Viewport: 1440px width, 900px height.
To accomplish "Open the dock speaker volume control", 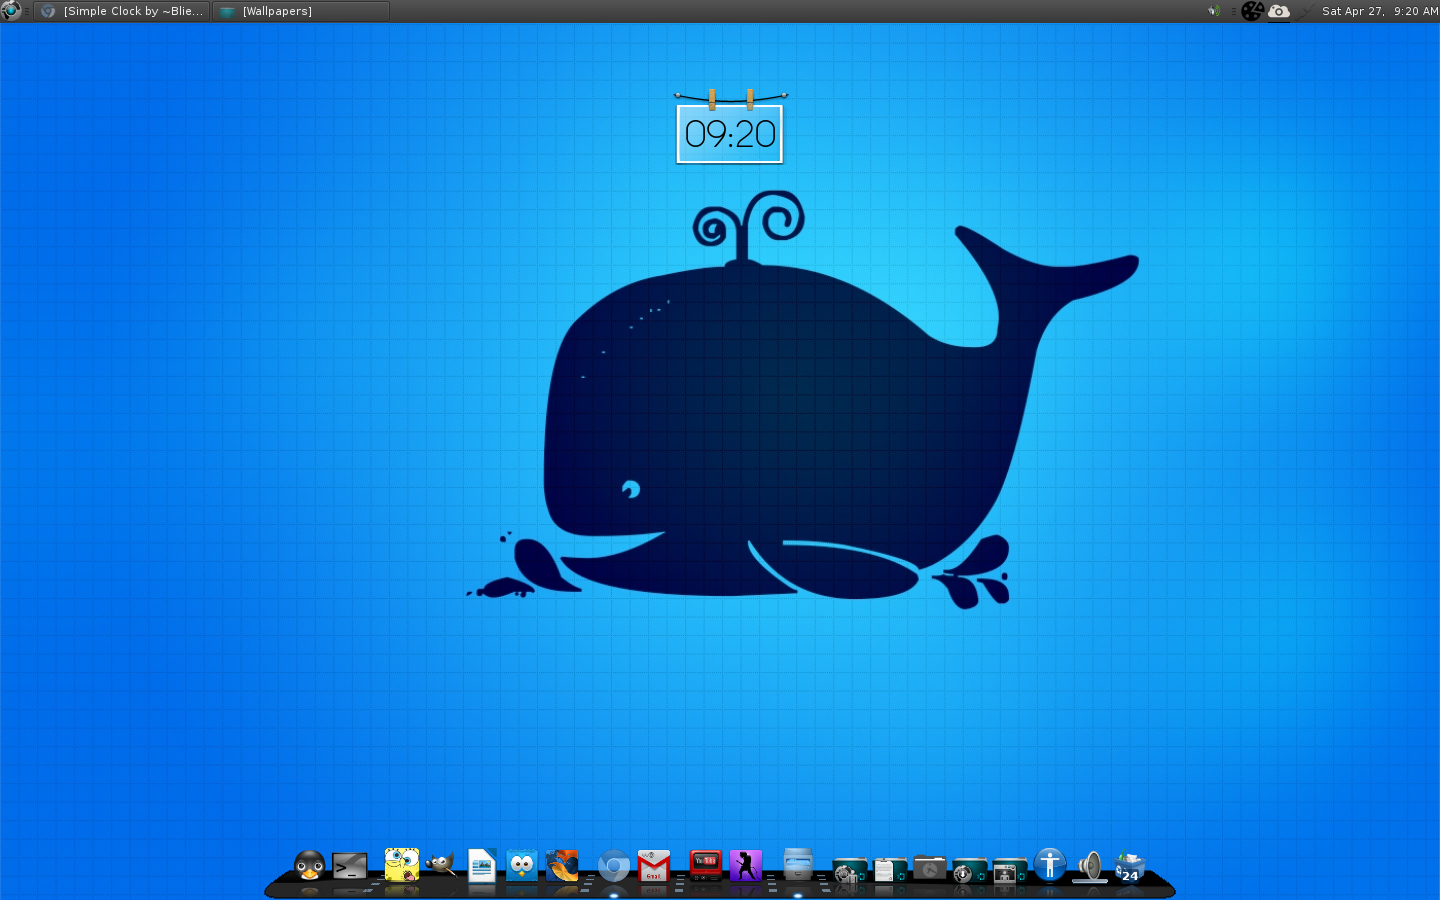I will [1090, 866].
